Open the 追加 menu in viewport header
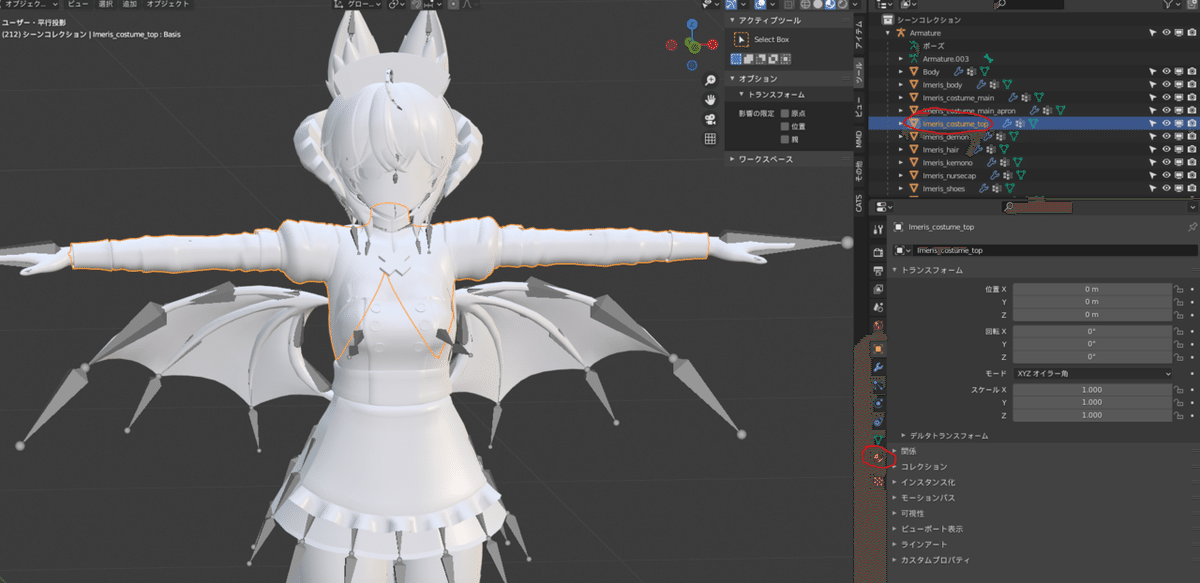 (130, 5)
